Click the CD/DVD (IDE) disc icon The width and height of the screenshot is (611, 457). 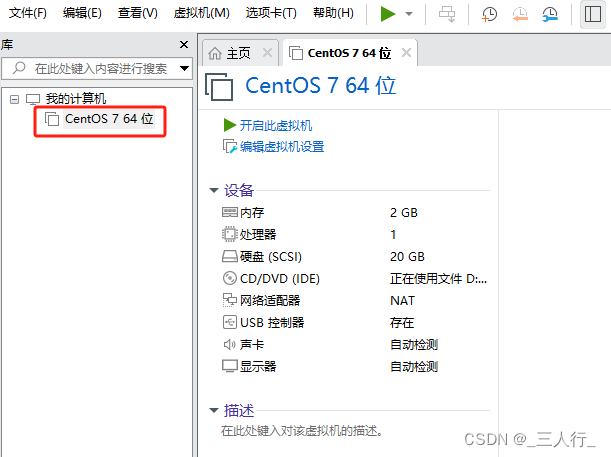[x=230, y=278]
